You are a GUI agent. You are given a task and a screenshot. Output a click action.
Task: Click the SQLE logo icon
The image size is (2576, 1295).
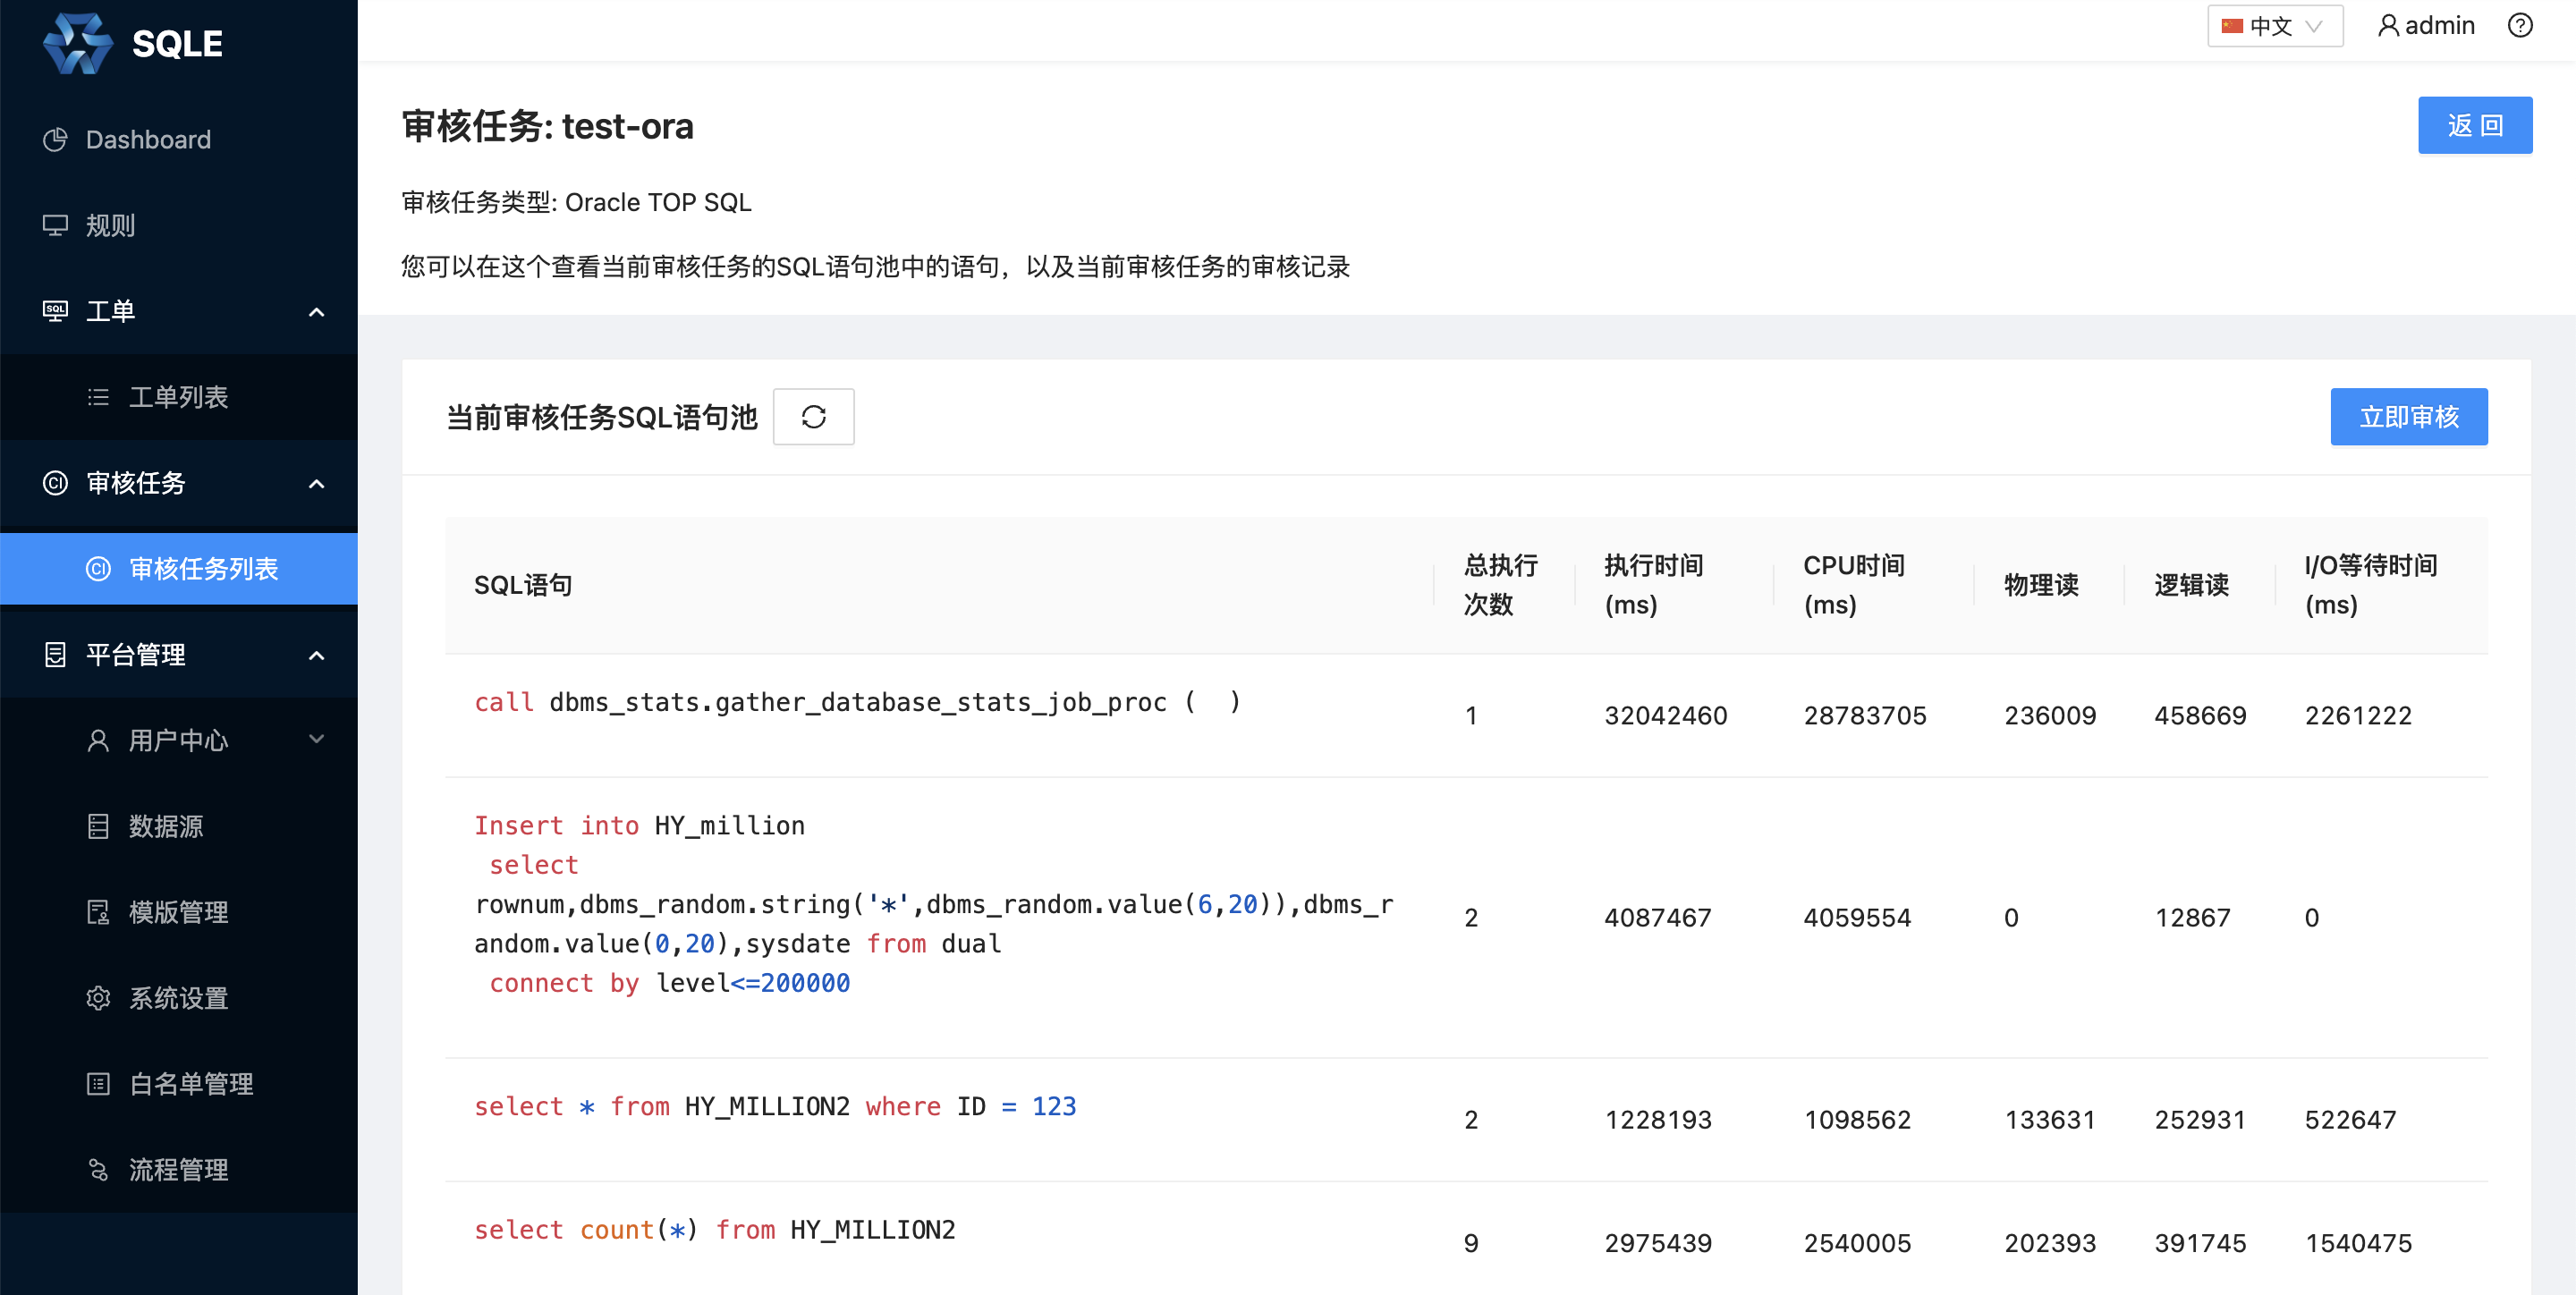80,42
